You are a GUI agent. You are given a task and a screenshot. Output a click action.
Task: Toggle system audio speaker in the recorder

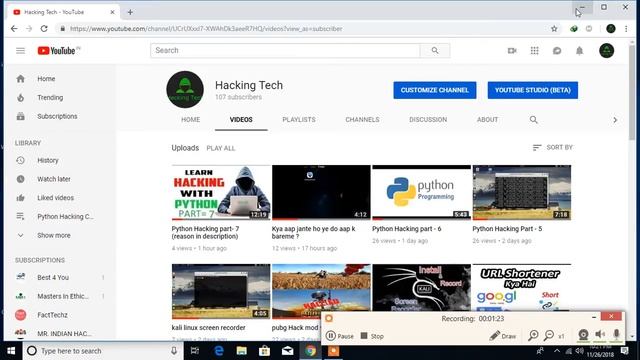(600, 335)
